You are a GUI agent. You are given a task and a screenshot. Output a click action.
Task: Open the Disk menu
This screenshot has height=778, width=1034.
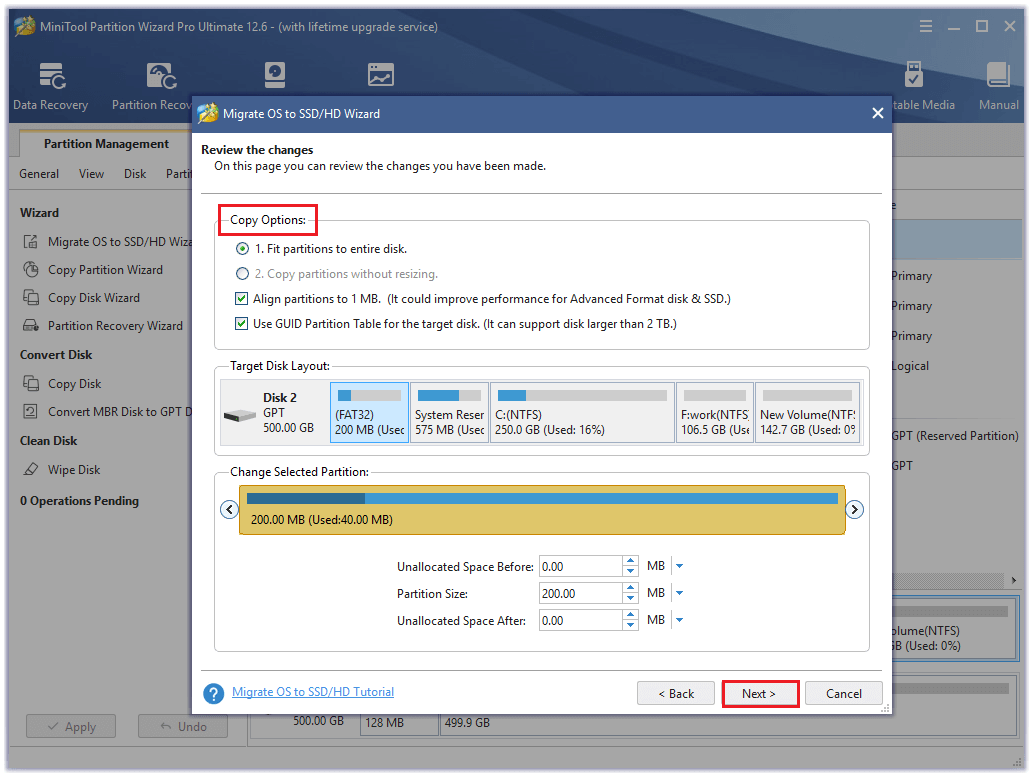tap(135, 174)
